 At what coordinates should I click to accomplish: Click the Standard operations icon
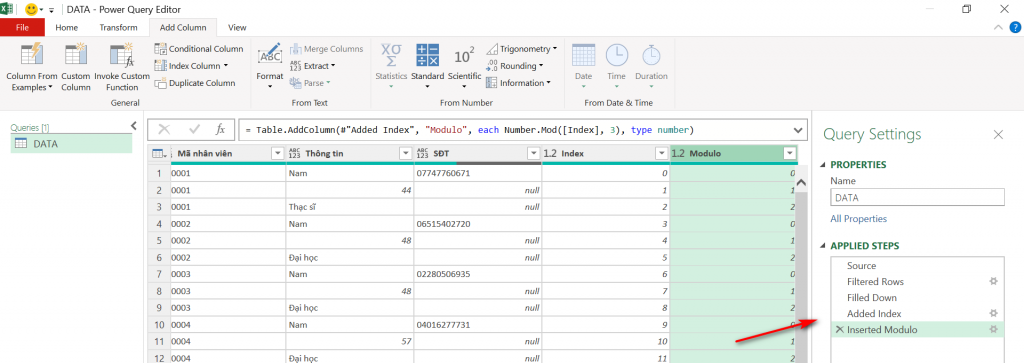click(x=428, y=55)
